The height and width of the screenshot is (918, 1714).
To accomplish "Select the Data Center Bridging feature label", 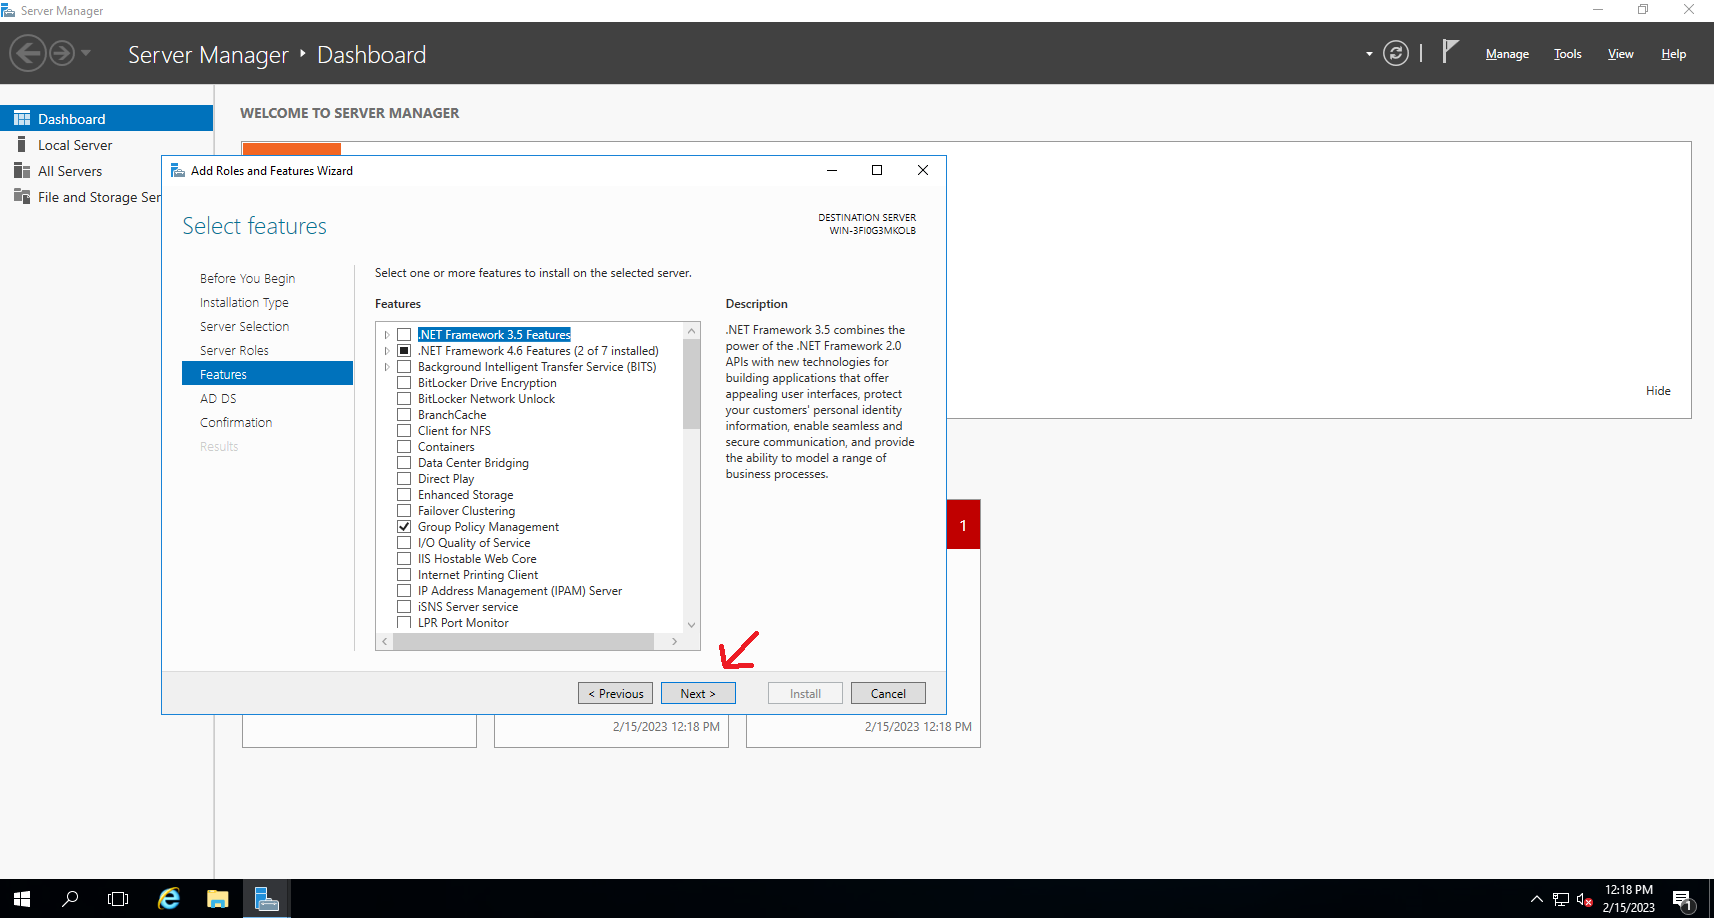I will click(473, 463).
